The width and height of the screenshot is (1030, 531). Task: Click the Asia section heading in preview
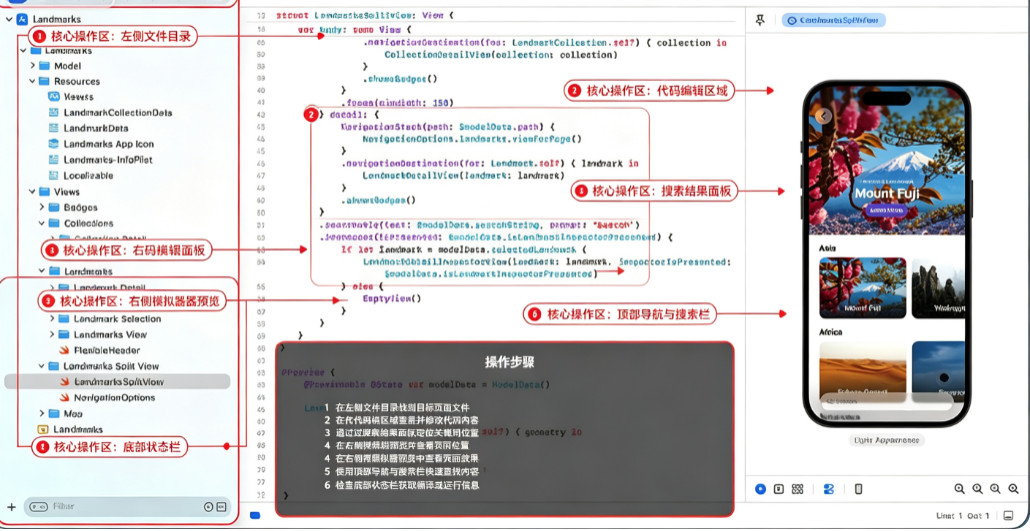pos(828,249)
